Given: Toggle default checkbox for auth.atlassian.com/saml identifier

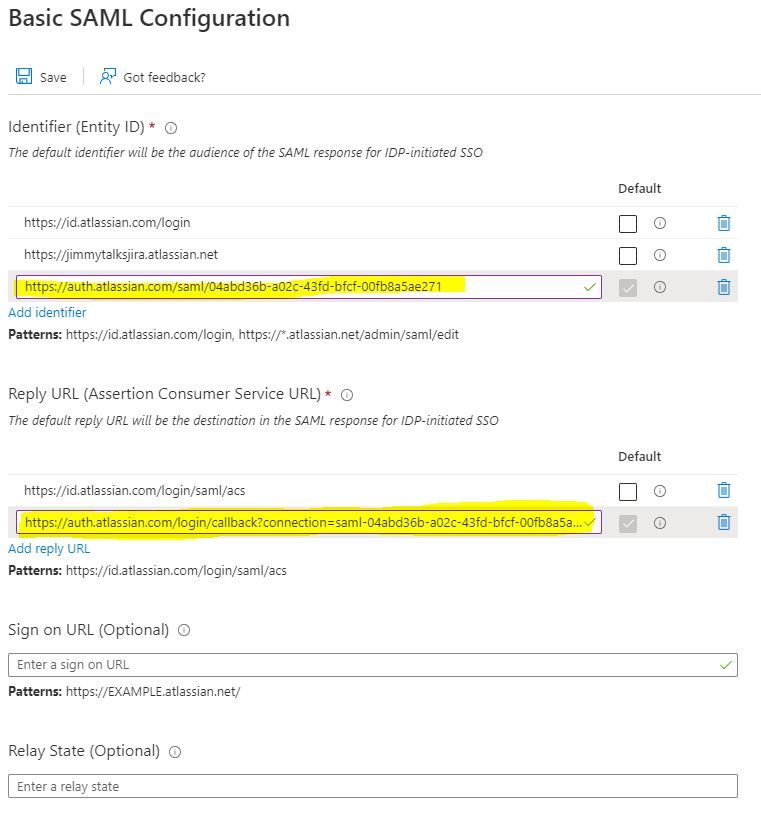Looking at the screenshot, I should click(x=627, y=288).
